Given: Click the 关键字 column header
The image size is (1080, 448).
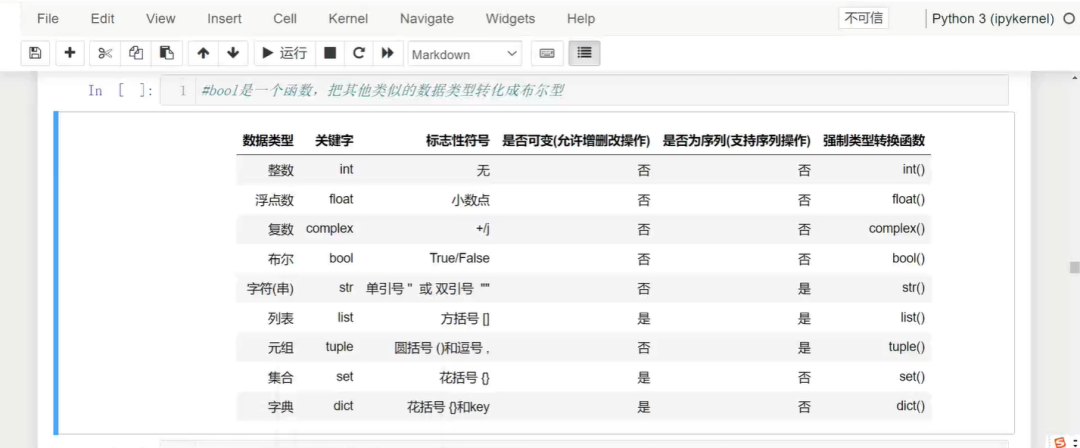Looking at the screenshot, I should point(334,141).
